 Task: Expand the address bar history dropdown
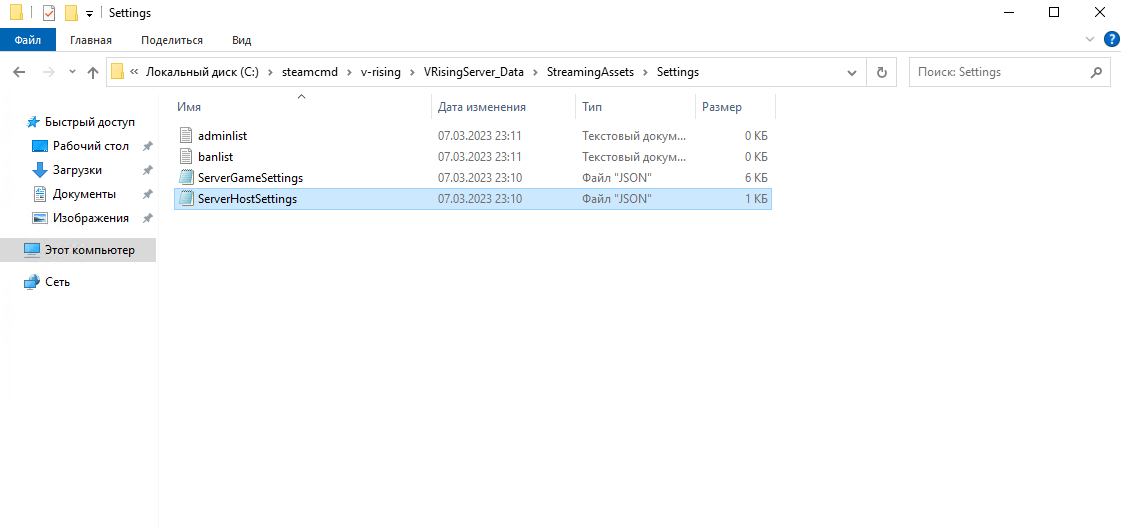coord(851,72)
